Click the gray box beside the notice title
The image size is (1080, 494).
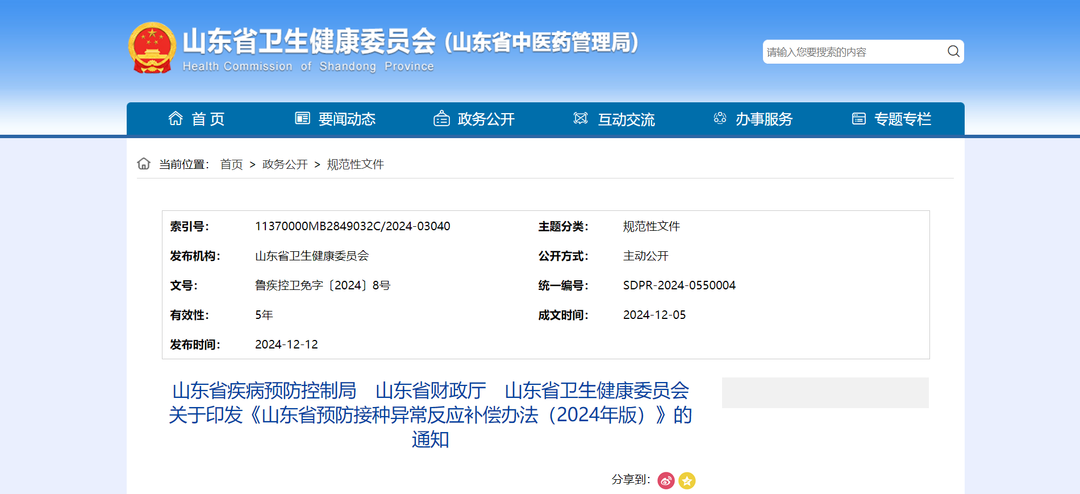click(825, 392)
